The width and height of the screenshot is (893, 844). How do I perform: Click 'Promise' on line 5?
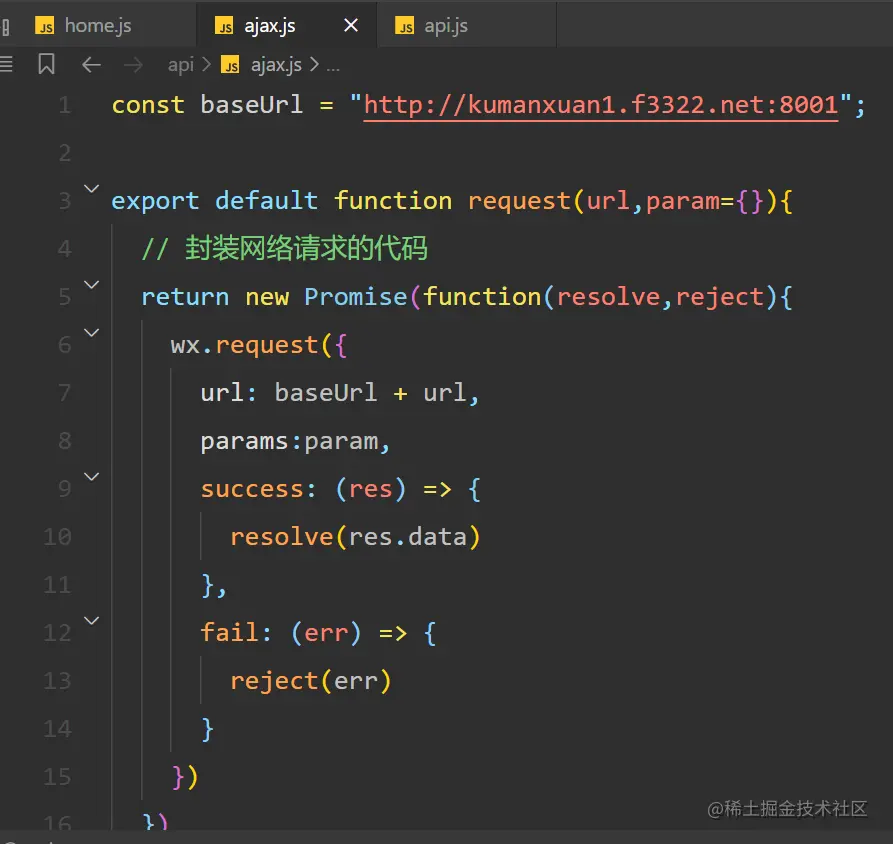click(x=356, y=297)
